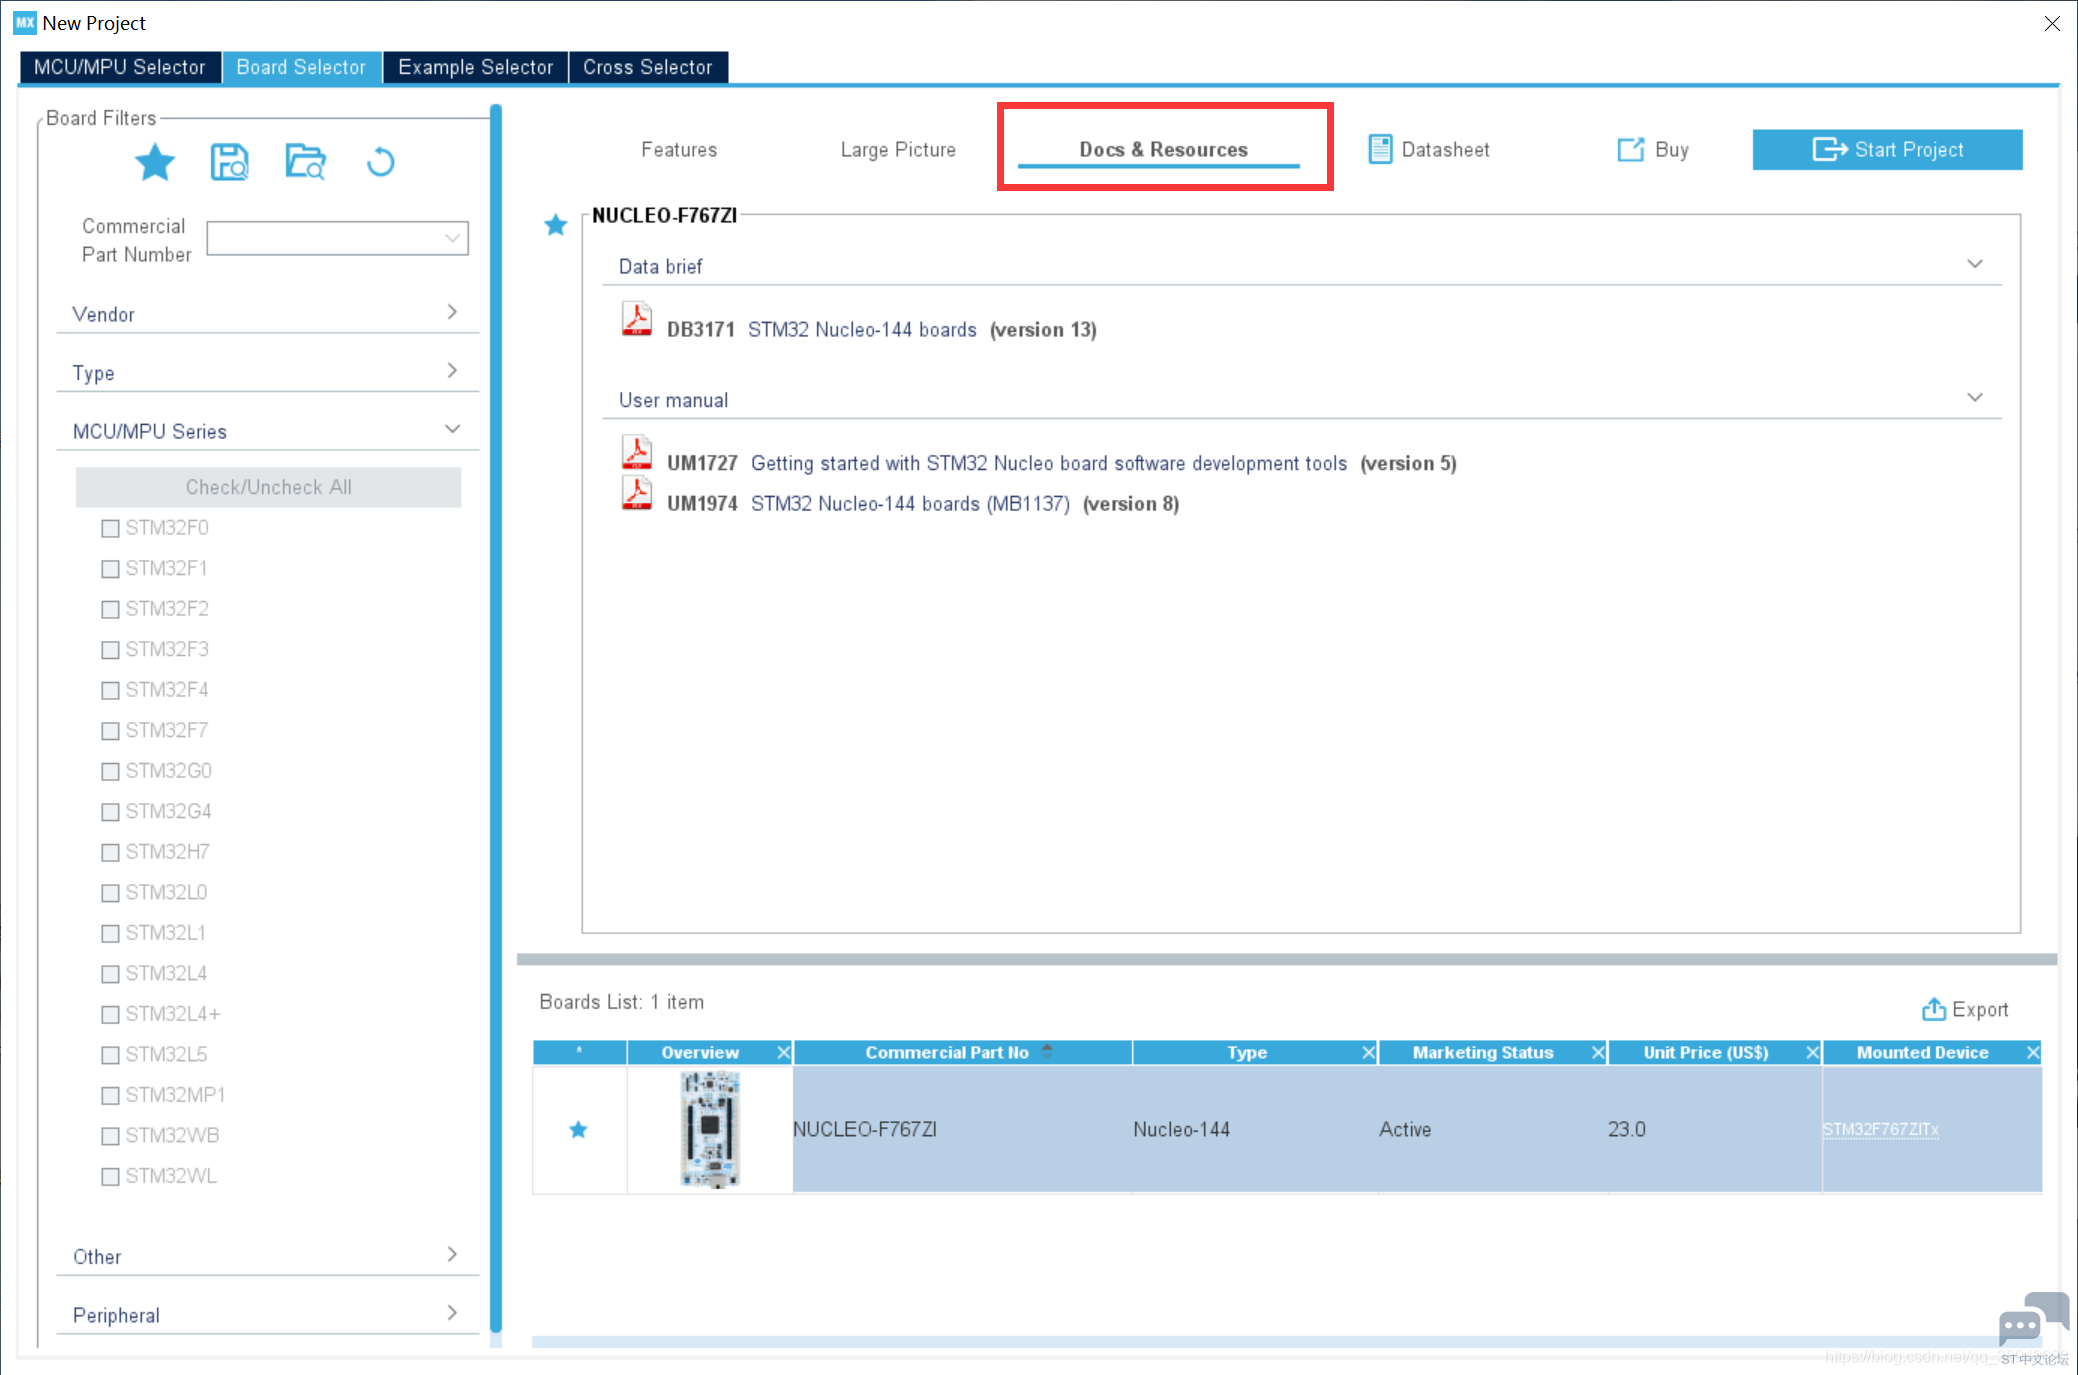The height and width of the screenshot is (1375, 2078).
Task: Open STM32 Nucleo-144 boards data brief link
Action: pyautogui.click(x=862, y=330)
